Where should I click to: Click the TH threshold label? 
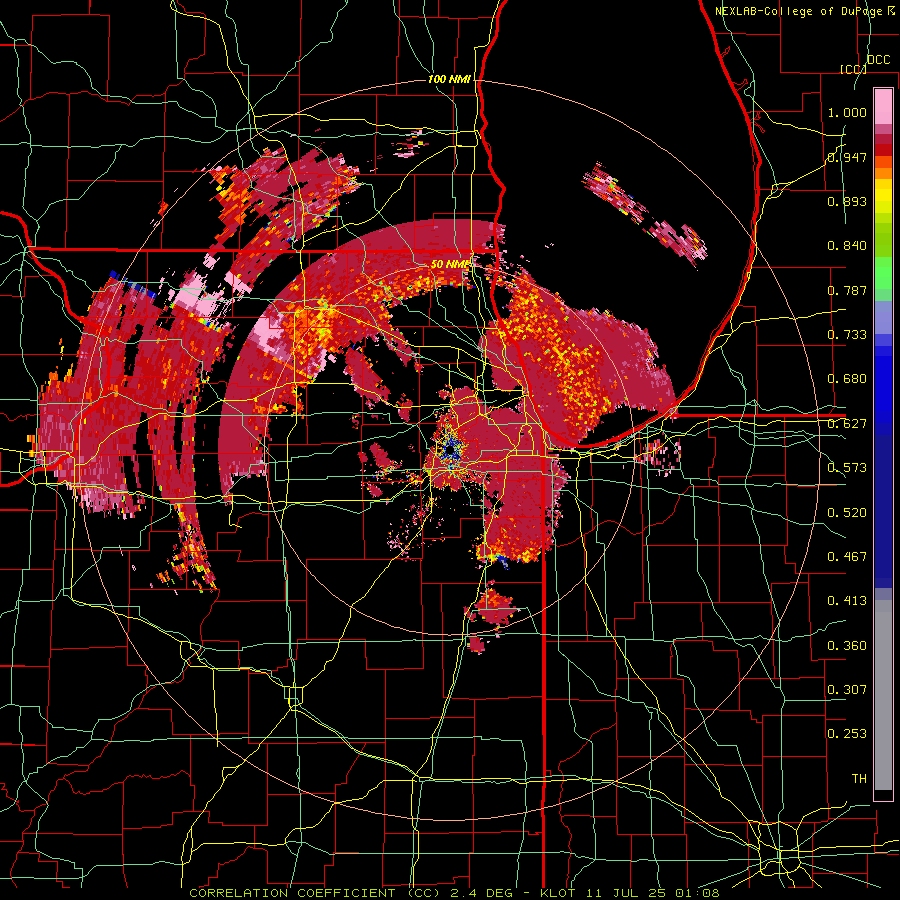tap(859, 778)
